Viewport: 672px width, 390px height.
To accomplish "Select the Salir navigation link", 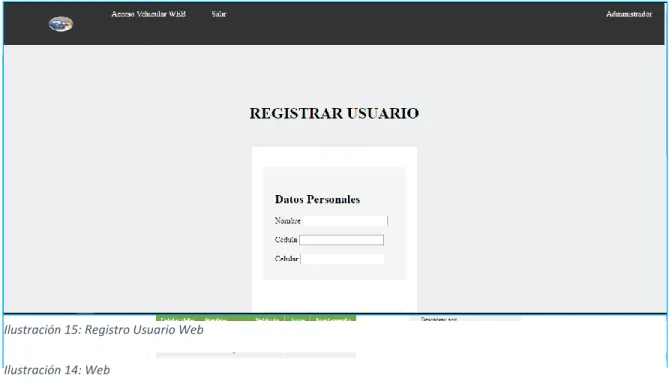I will click(219, 14).
